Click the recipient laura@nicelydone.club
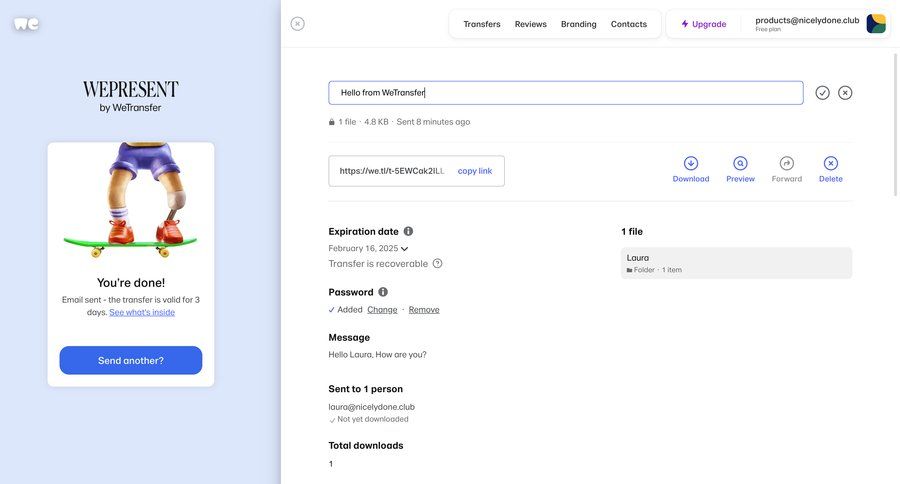The image size is (900, 484). coord(371,406)
